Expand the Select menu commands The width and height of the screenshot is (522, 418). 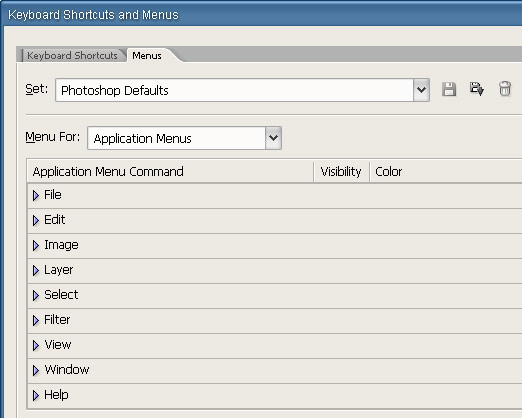(x=36, y=295)
